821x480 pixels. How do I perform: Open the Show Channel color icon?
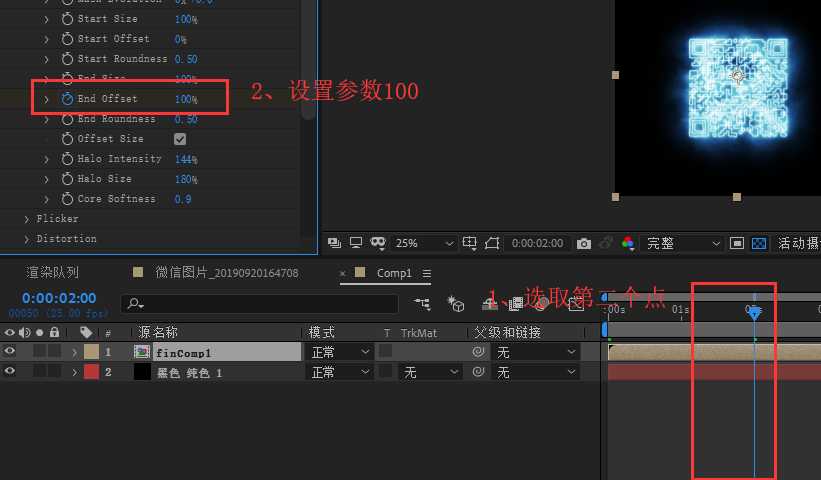(x=628, y=243)
